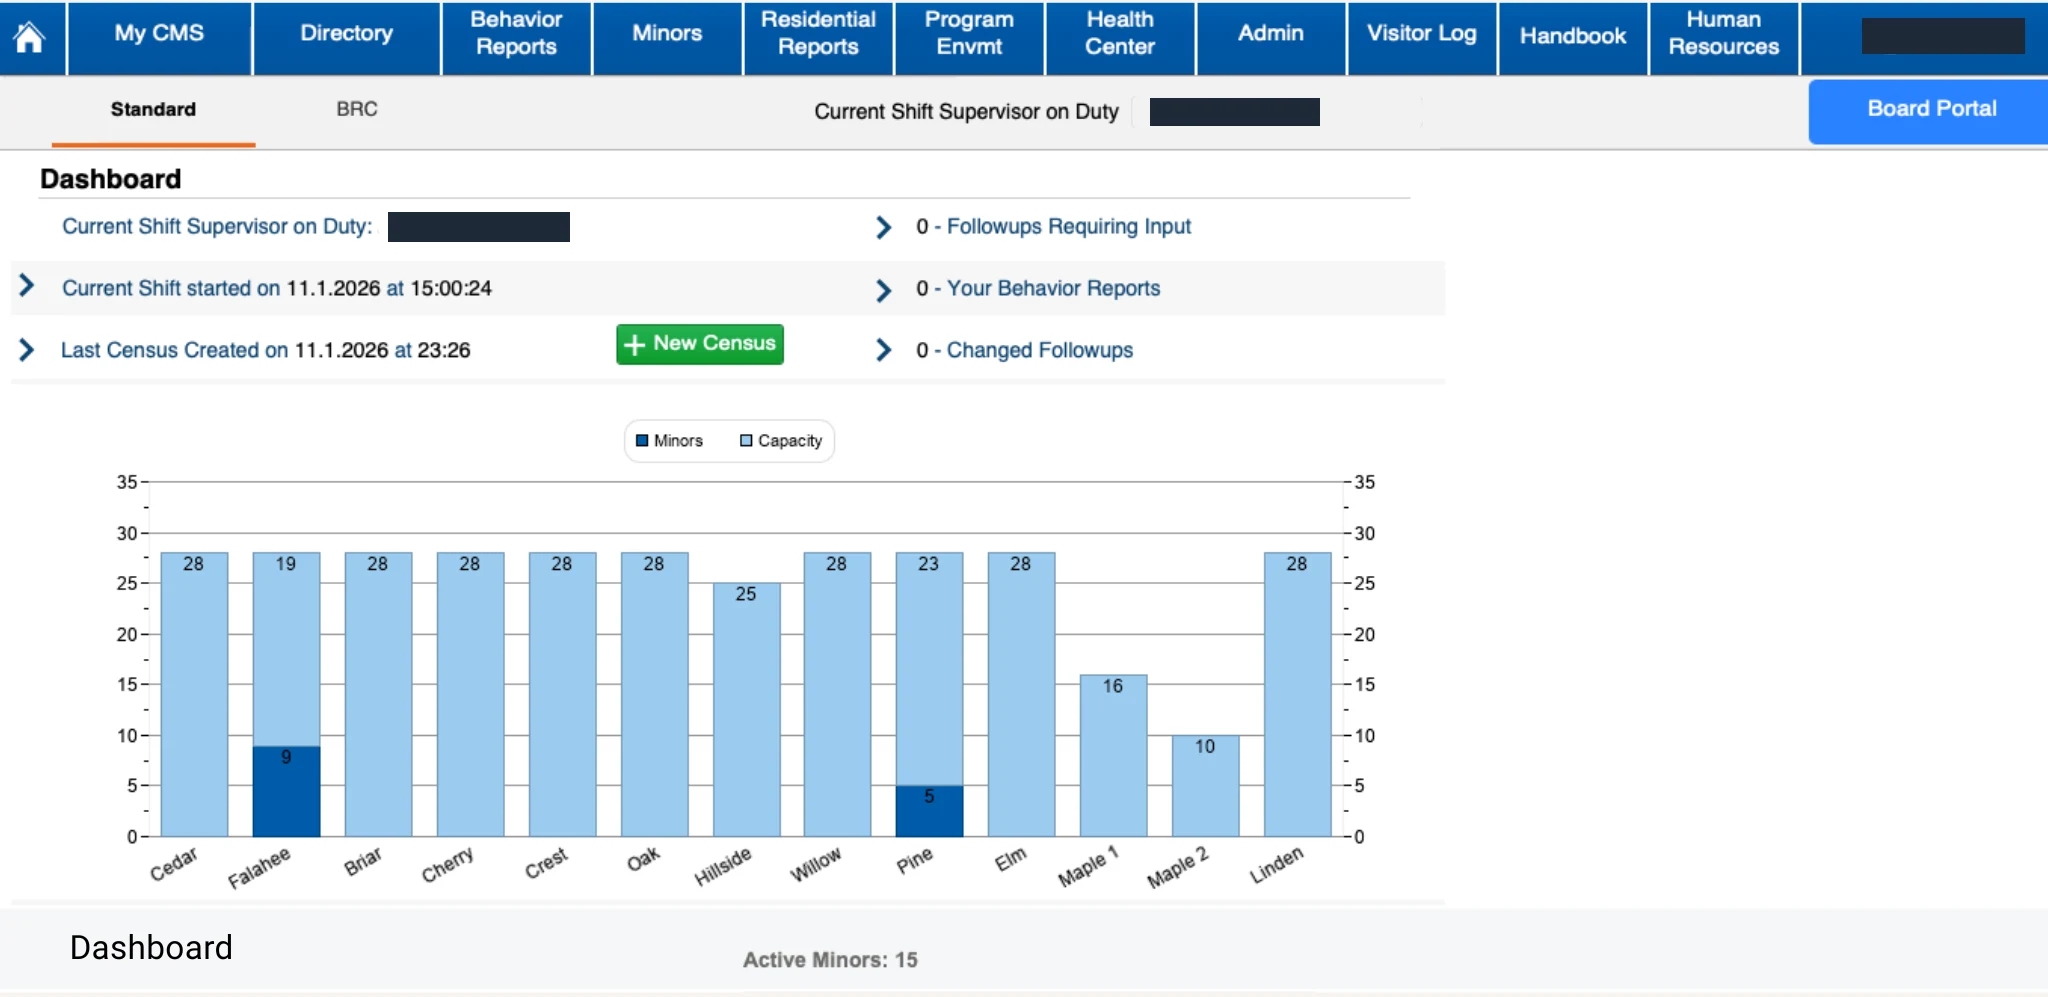This screenshot has width=2048, height=997.
Task: Open the Admin menu
Action: pyautogui.click(x=1271, y=38)
